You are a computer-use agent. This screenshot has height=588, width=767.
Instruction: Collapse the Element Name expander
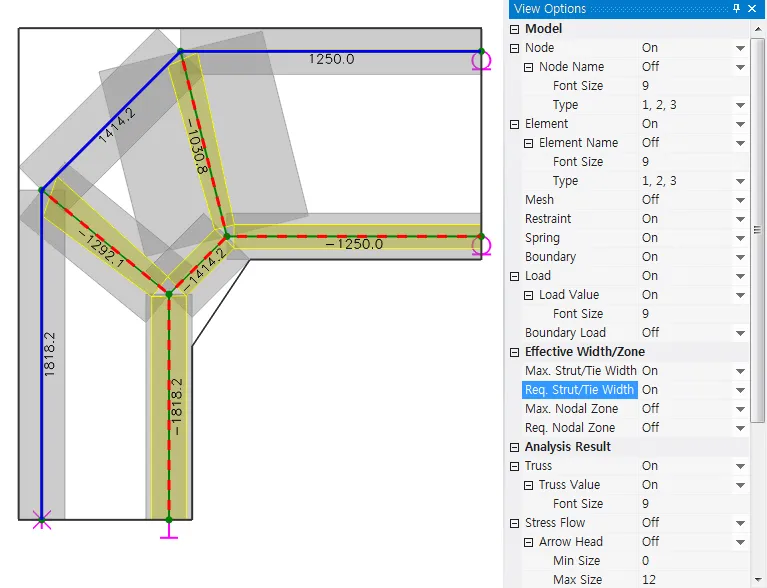point(528,143)
